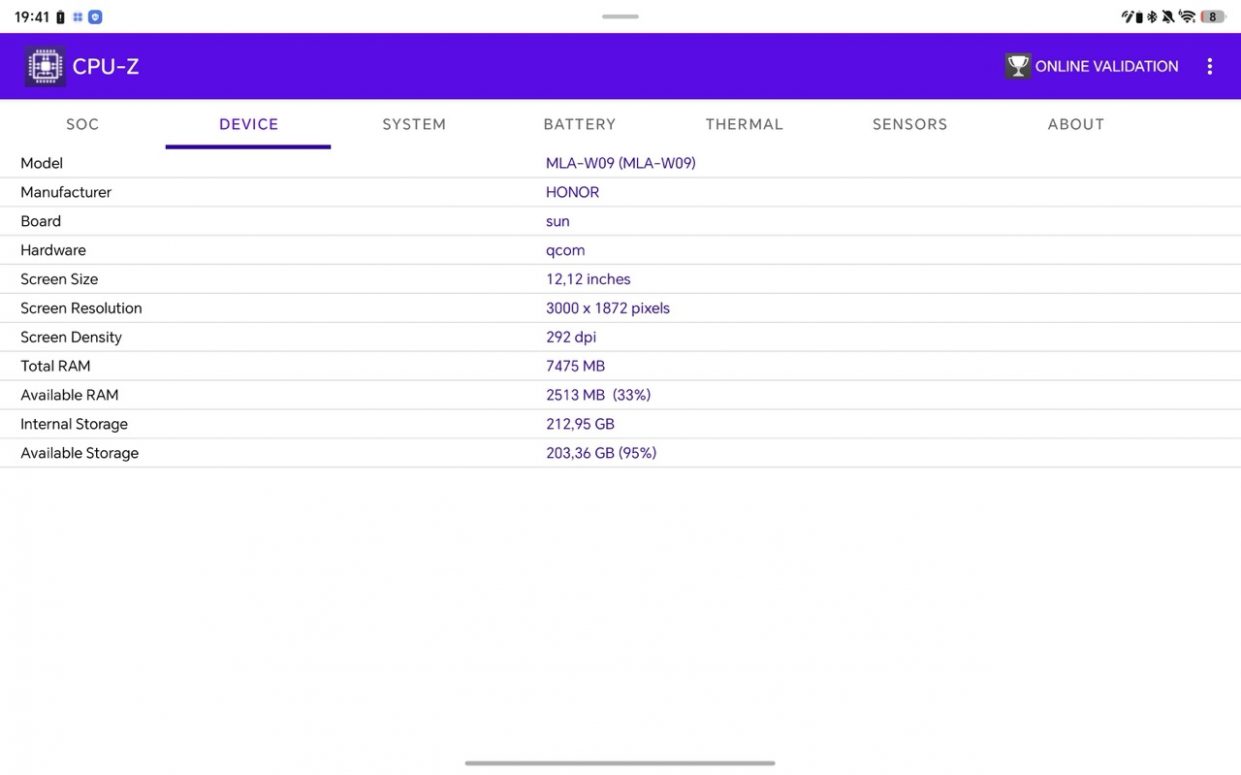Open the three-dot overflow menu
Image resolution: width=1241 pixels, height=775 pixels.
1209,66
